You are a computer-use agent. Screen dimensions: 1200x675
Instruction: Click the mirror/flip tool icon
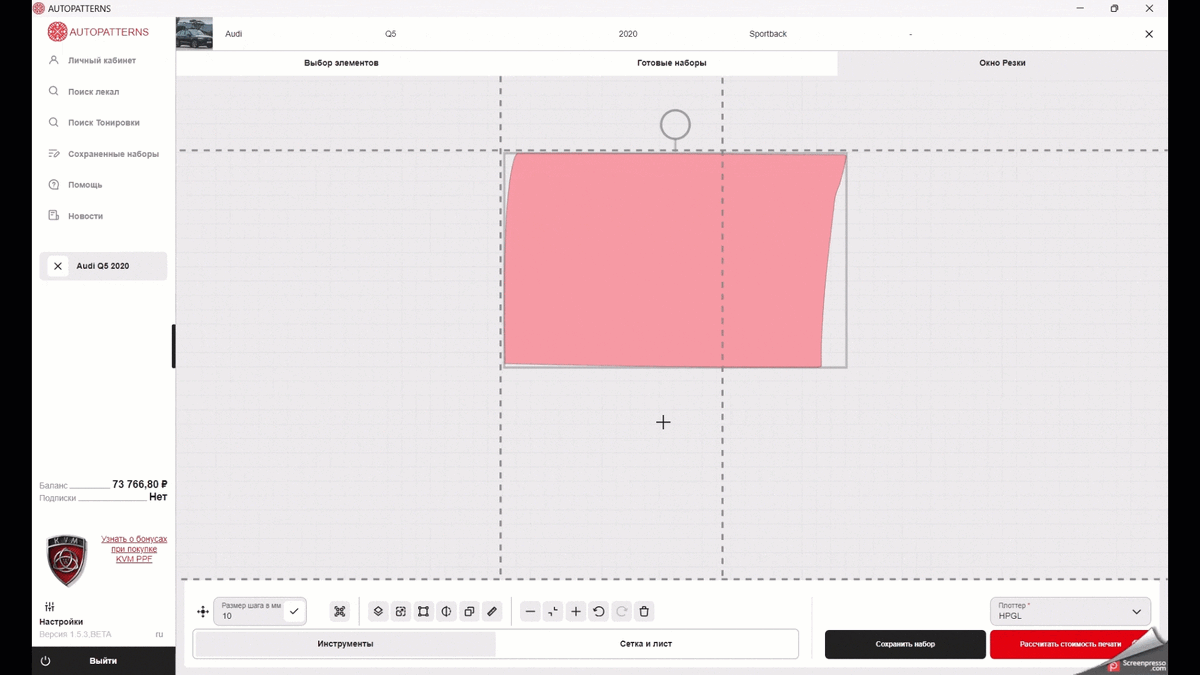click(447, 612)
